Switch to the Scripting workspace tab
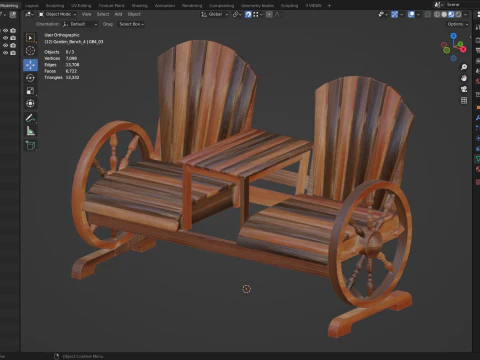This screenshot has width=480, height=360. (x=289, y=6)
